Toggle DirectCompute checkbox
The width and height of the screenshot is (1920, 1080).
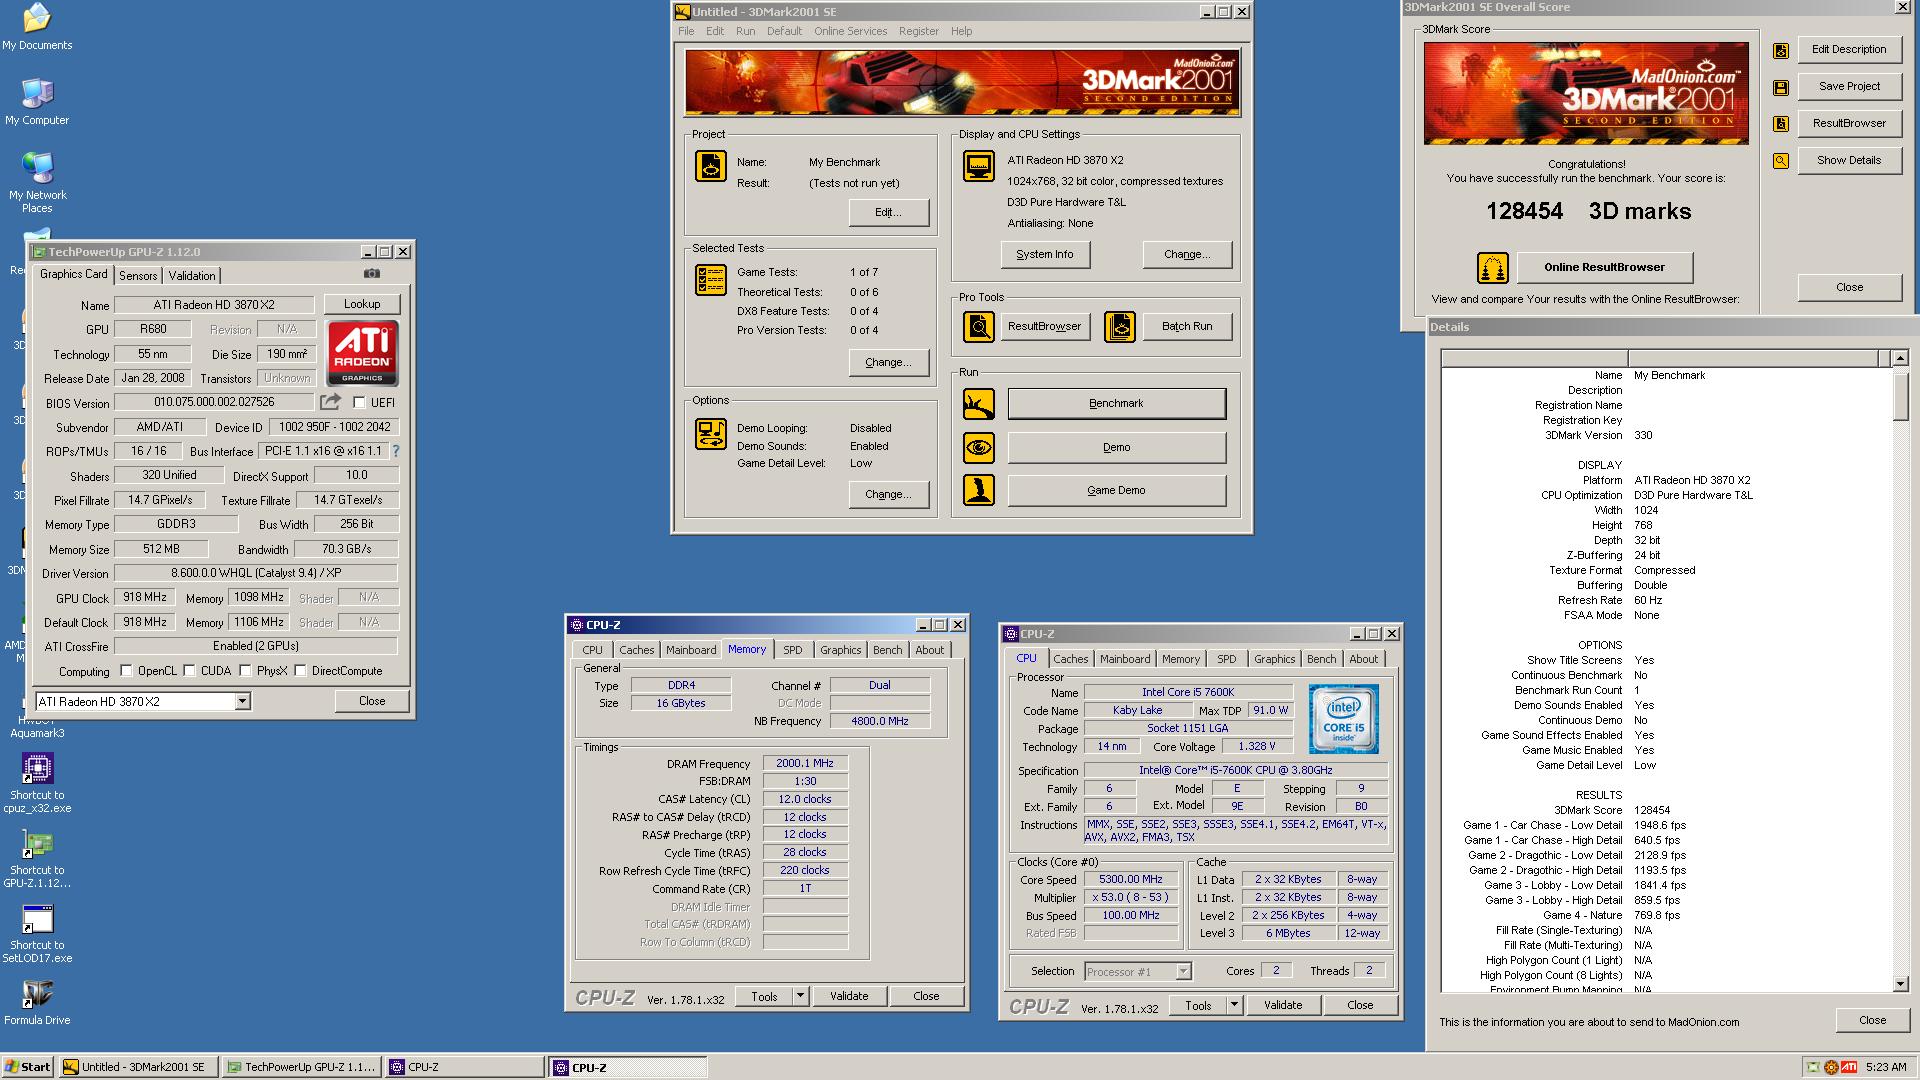pos(300,671)
